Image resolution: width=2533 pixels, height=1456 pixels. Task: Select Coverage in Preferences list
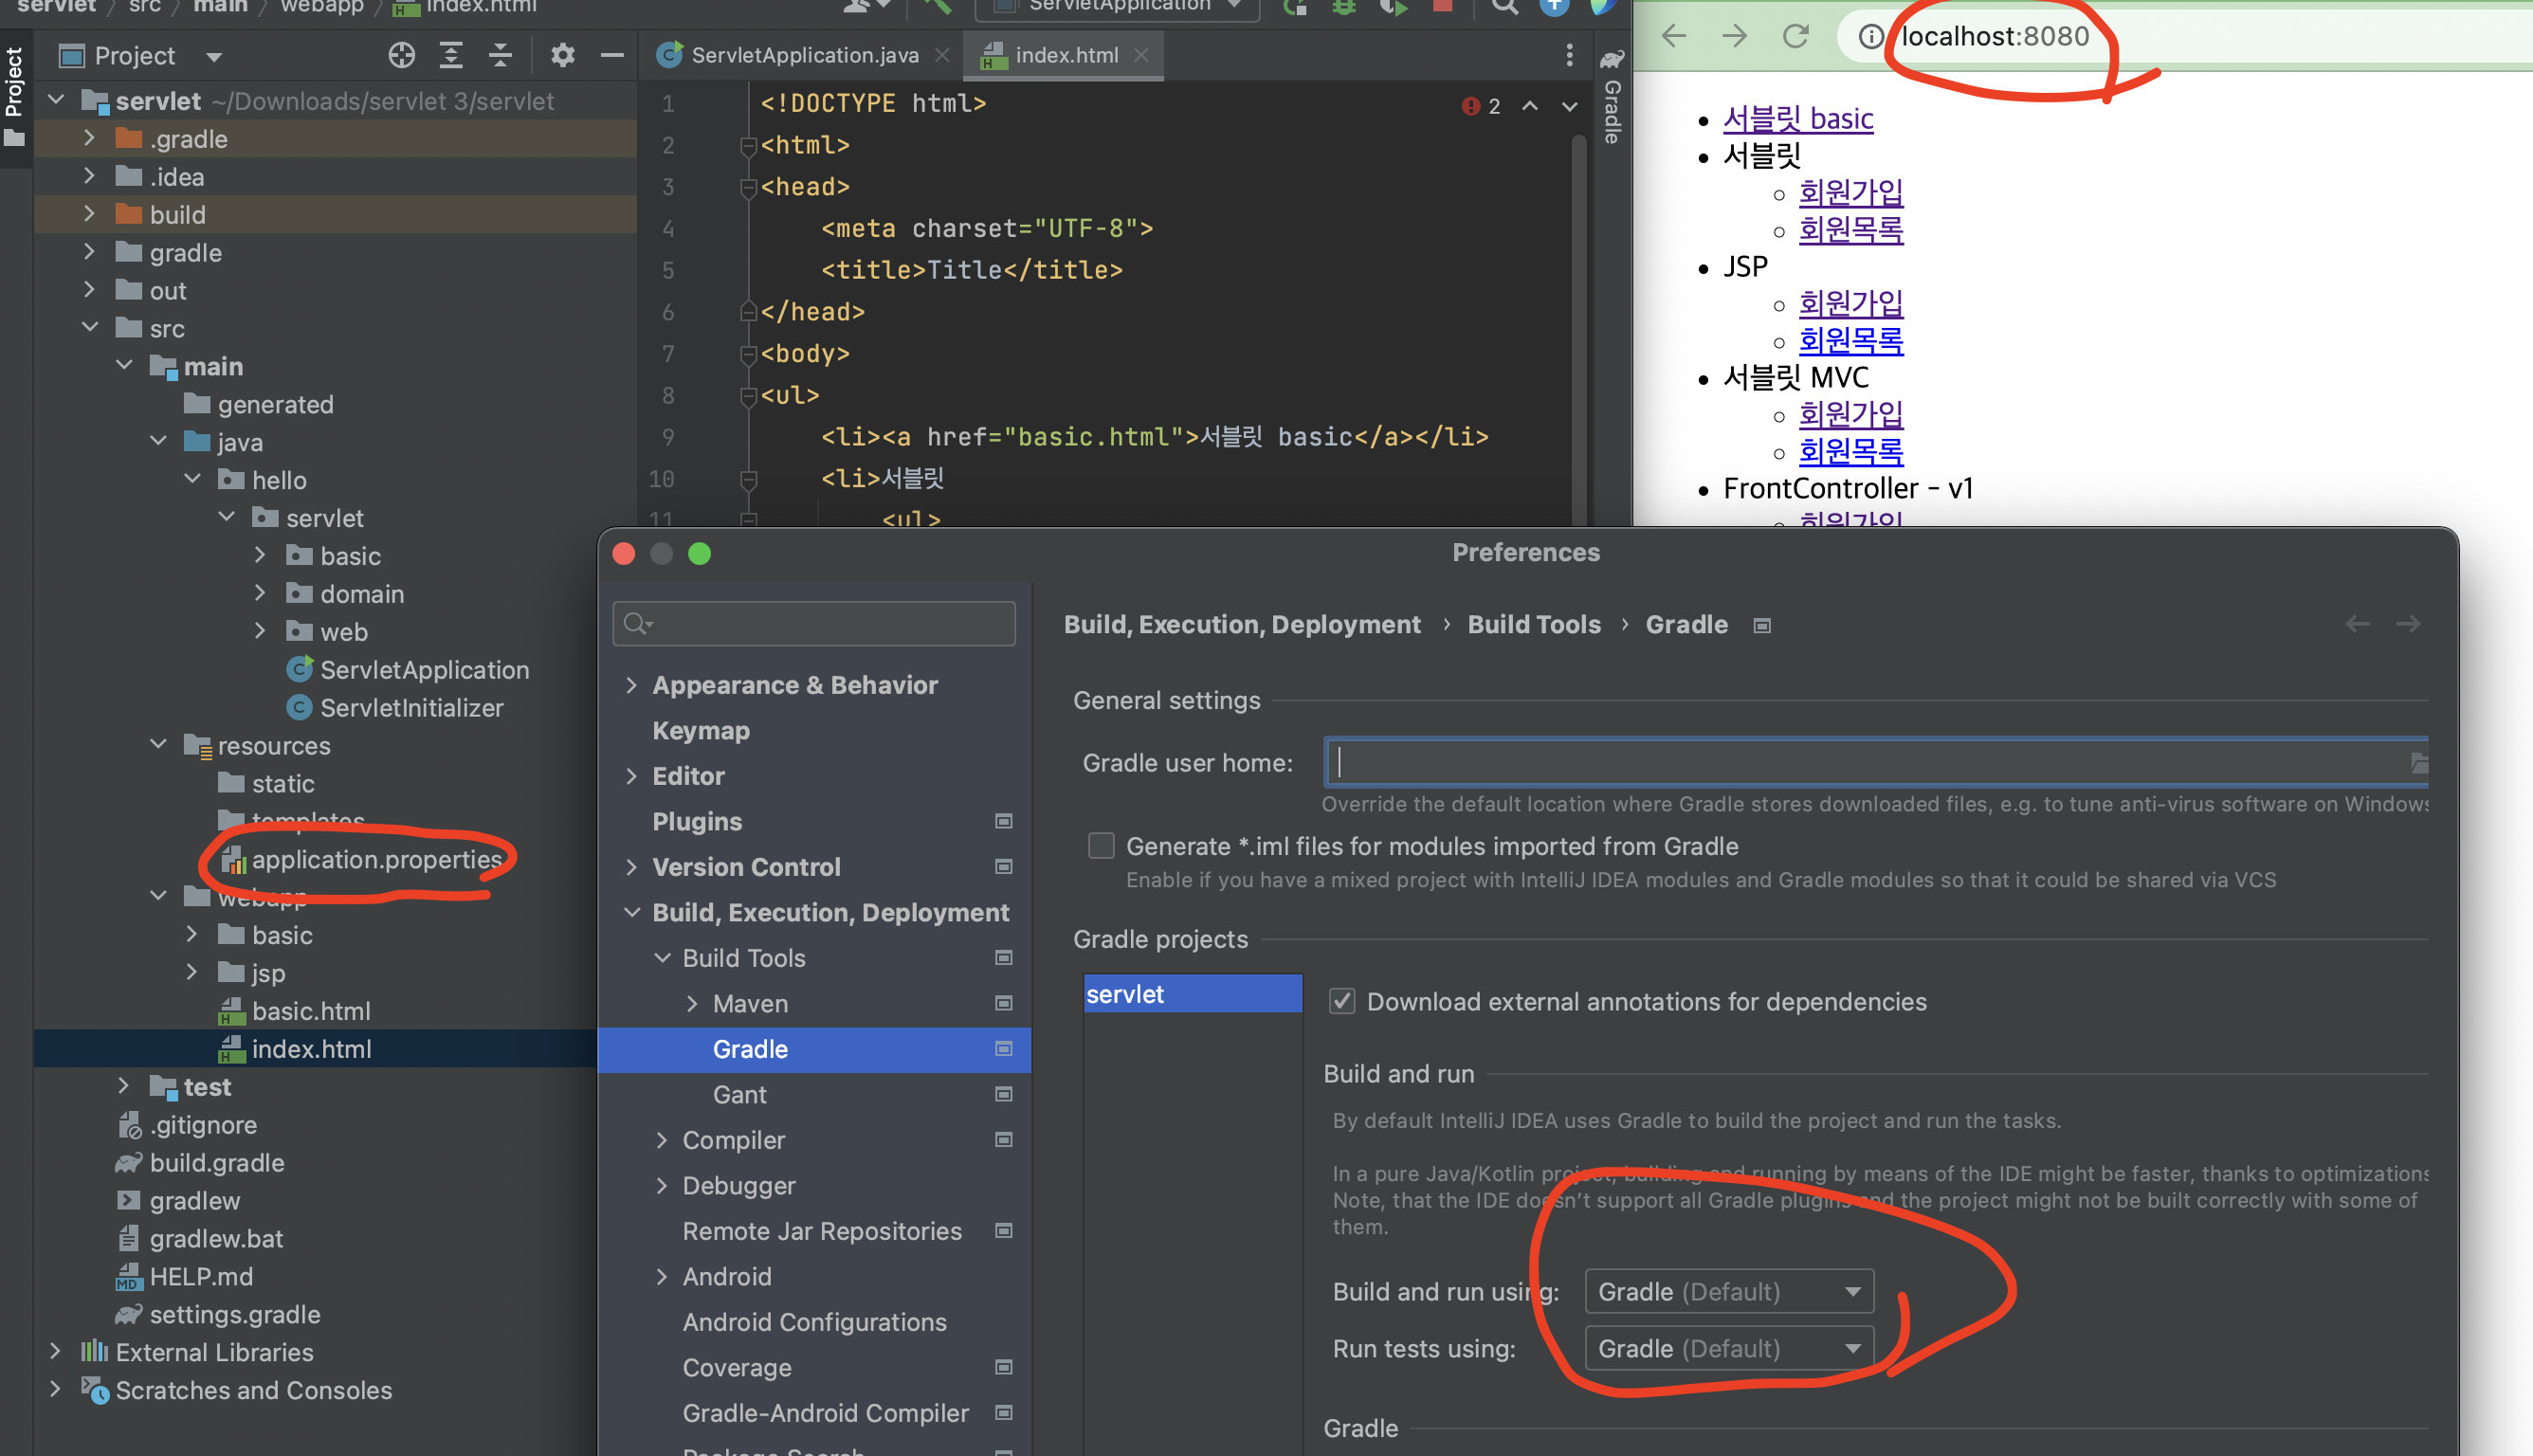pyautogui.click(x=737, y=1367)
